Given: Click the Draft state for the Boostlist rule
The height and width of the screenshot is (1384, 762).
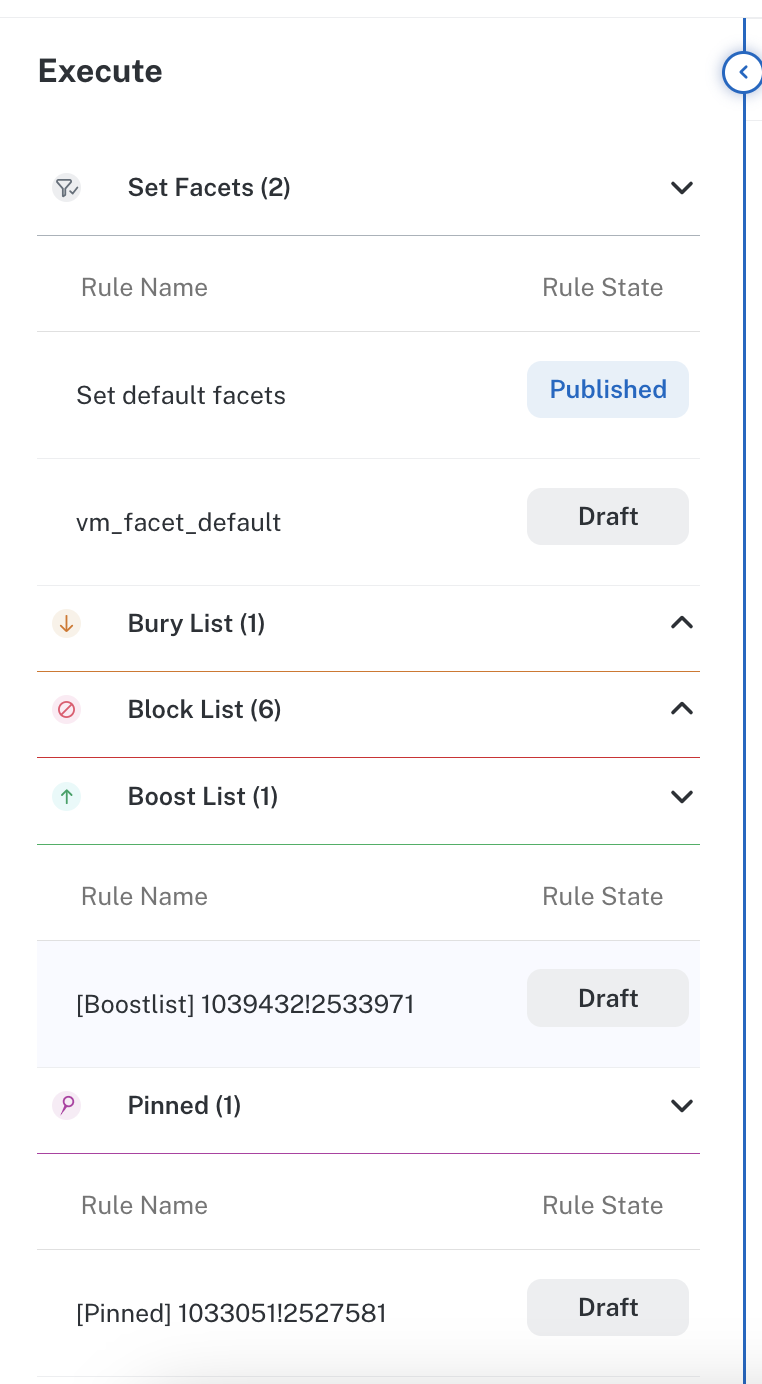Looking at the screenshot, I should point(608,998).
